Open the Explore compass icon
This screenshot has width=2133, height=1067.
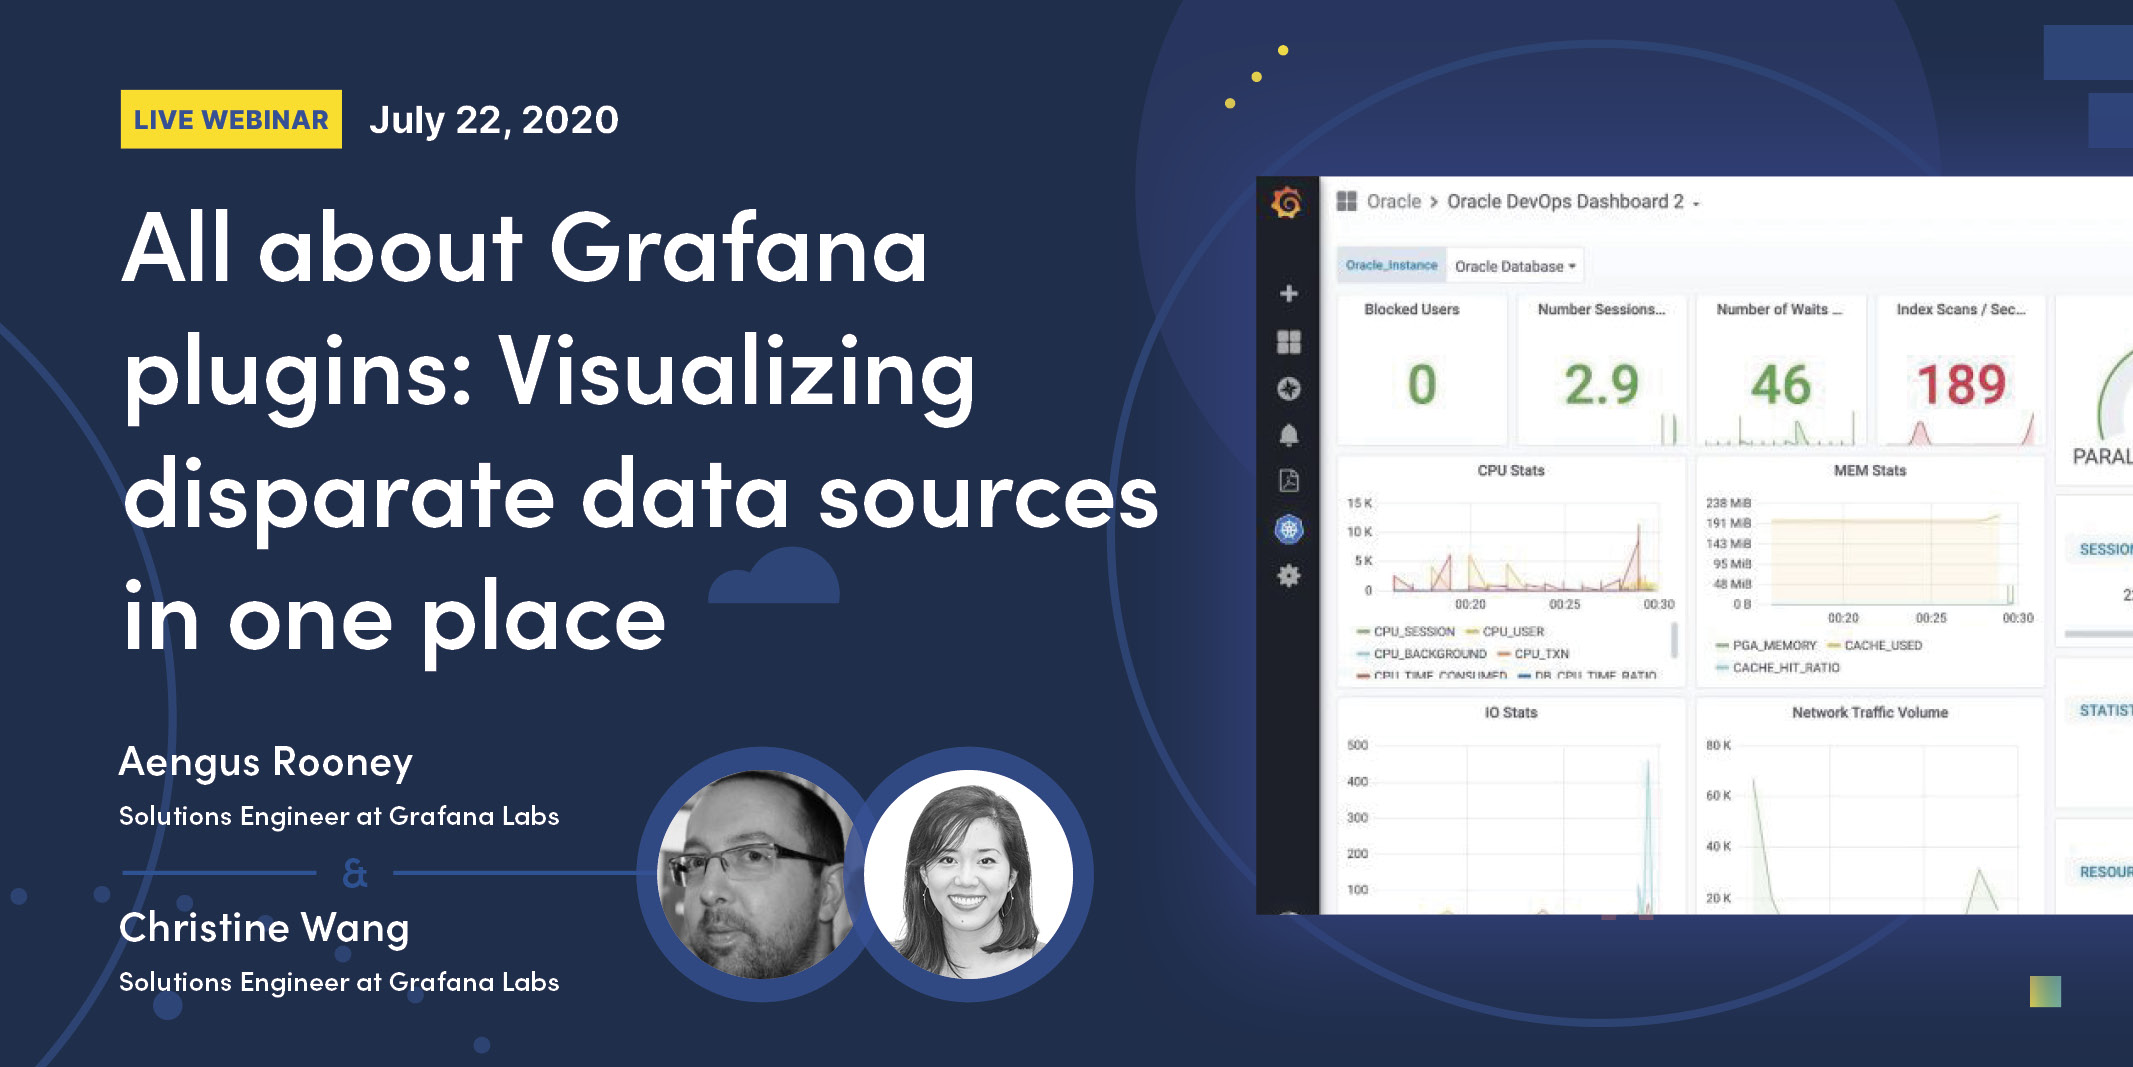tap(1289, 388)
